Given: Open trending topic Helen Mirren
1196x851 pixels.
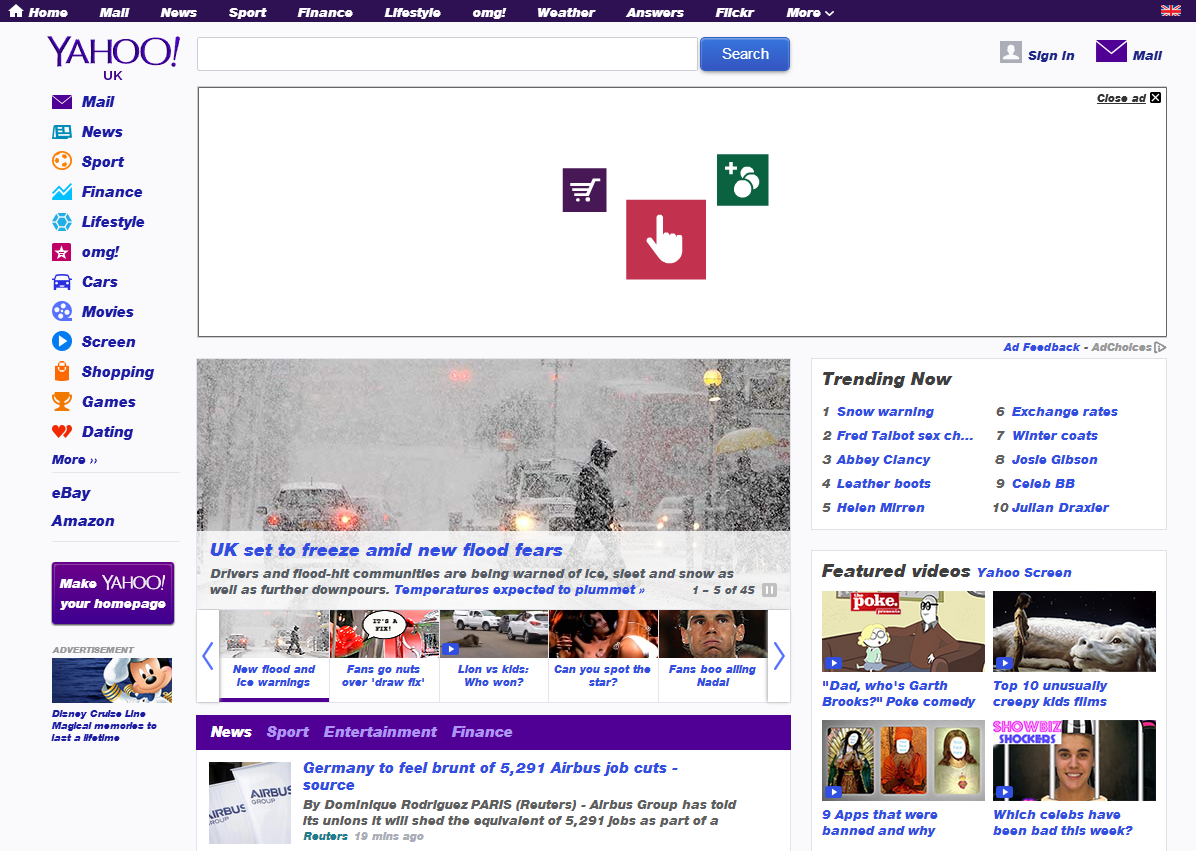Looking at the screenshot, I should 880,508.
